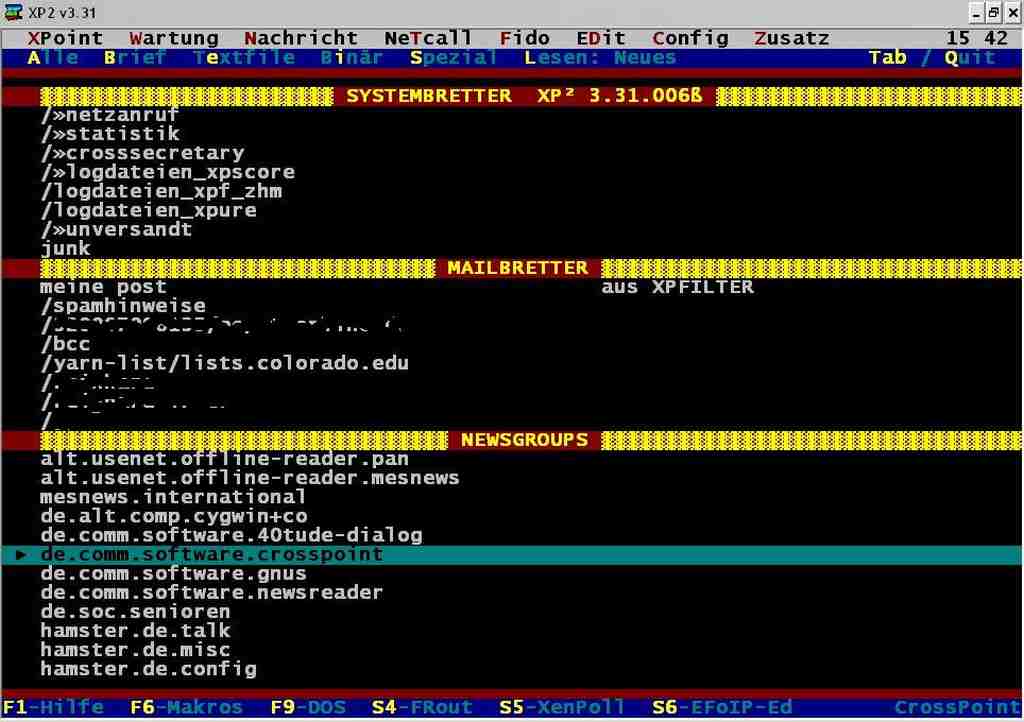Select /yarn-list/lists.colorado.edu mail board

tap(224, 363)
